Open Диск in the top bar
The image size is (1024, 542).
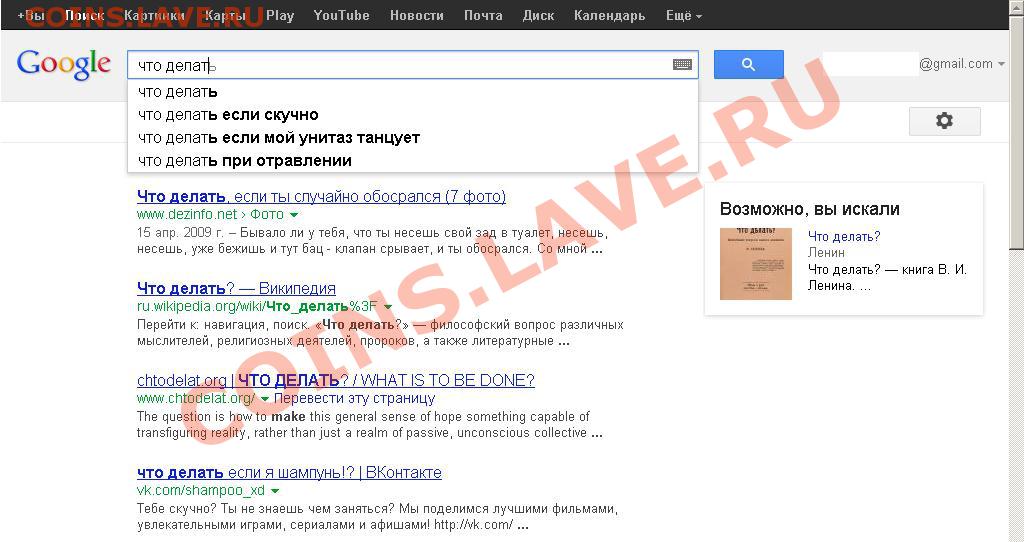538,15
